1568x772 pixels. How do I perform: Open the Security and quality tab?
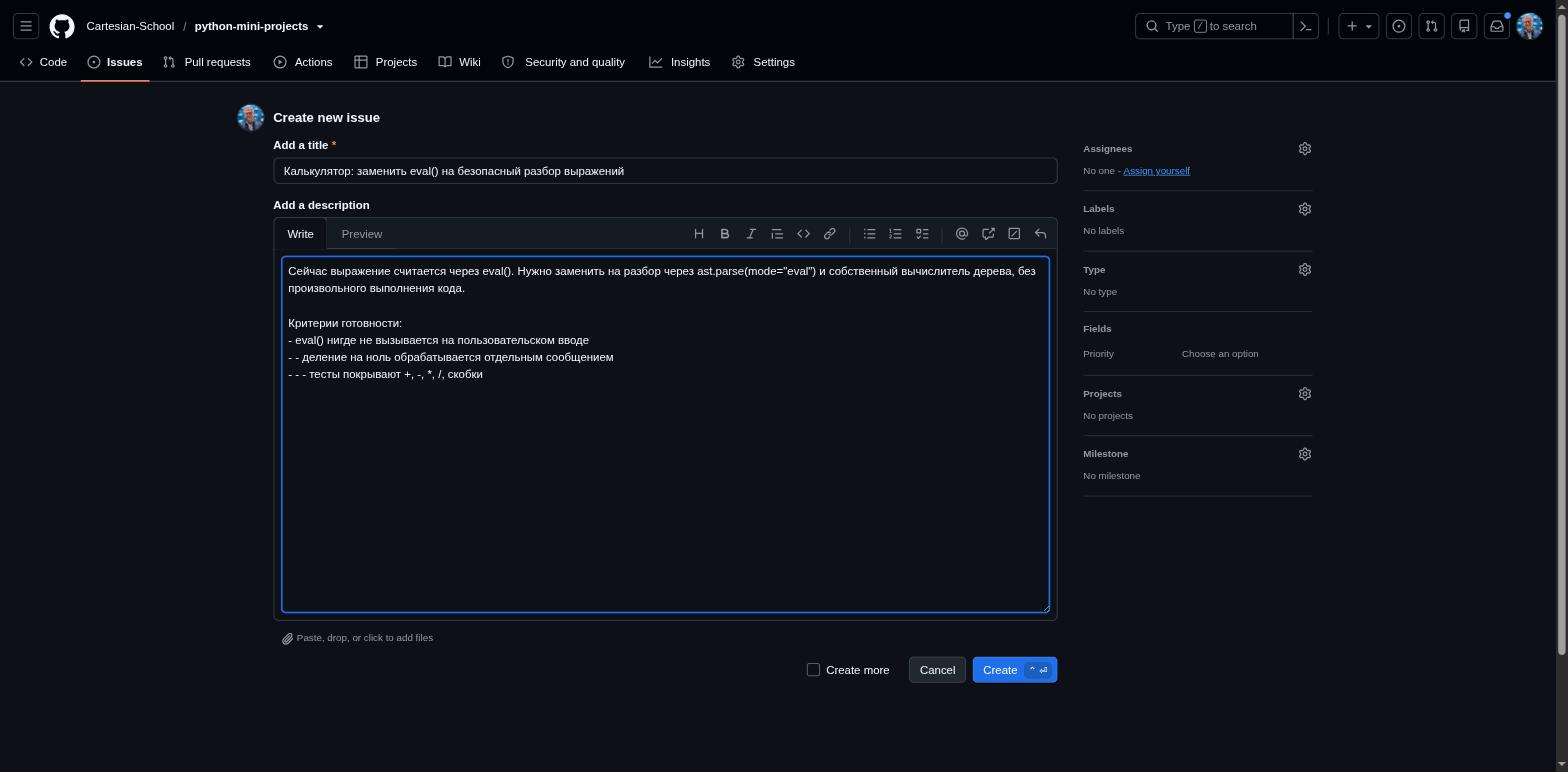pyautogui.click(x=564, y=62)
